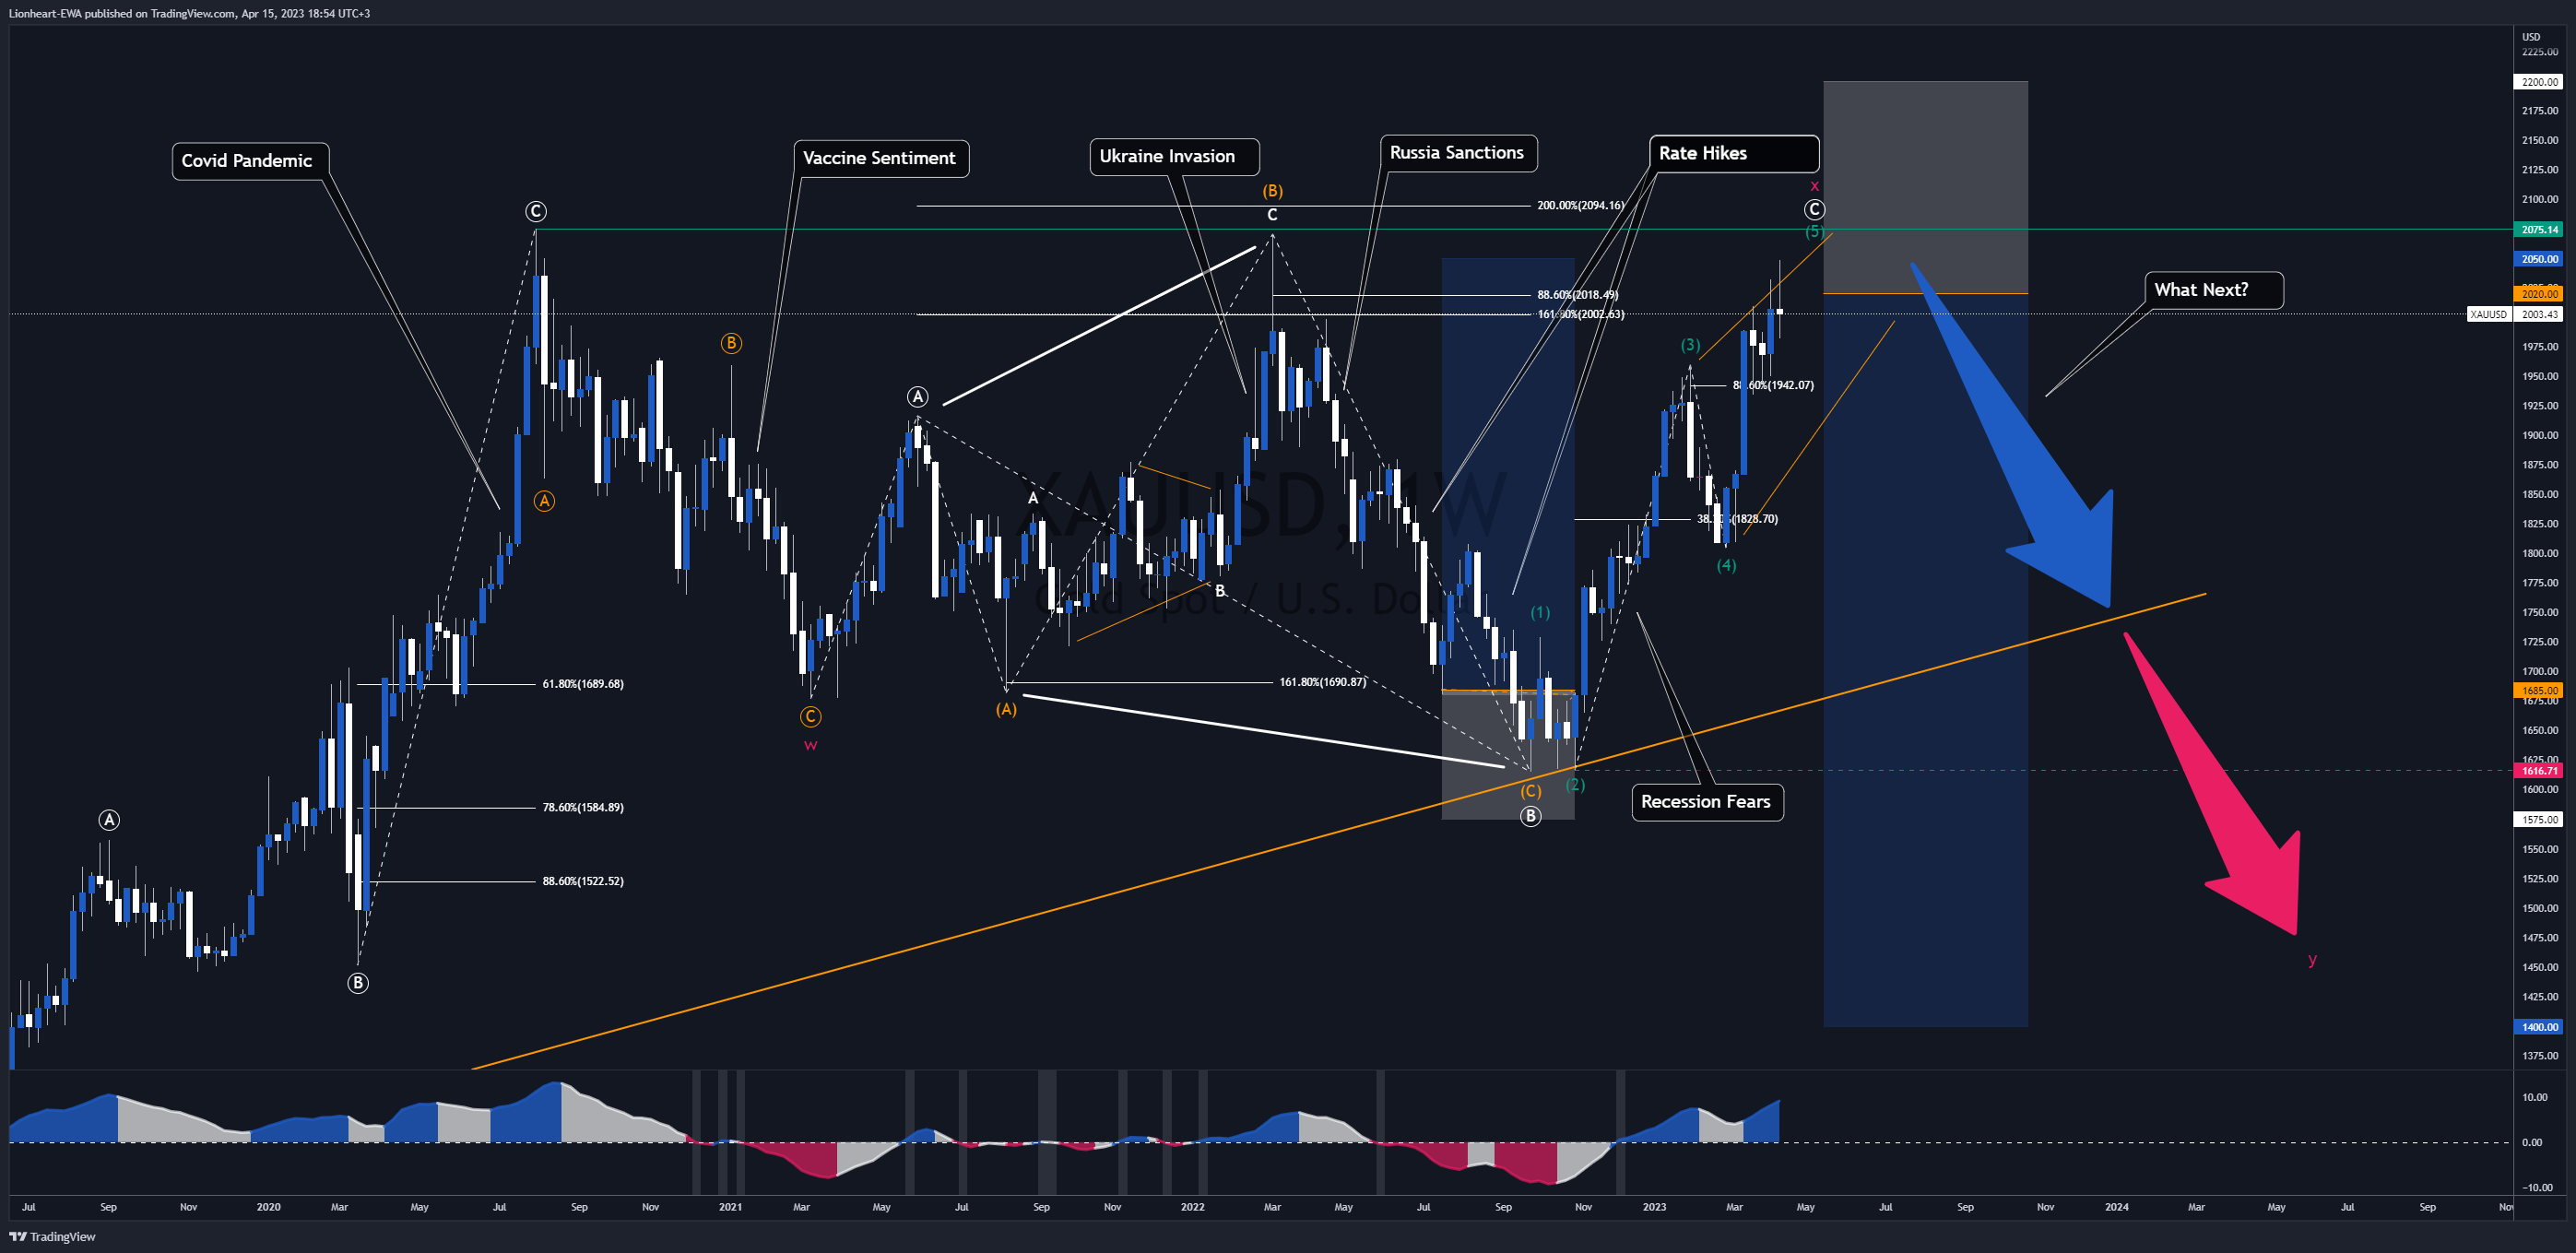
Task: Select the orange (A) wave label
Action: (1006, 709)
